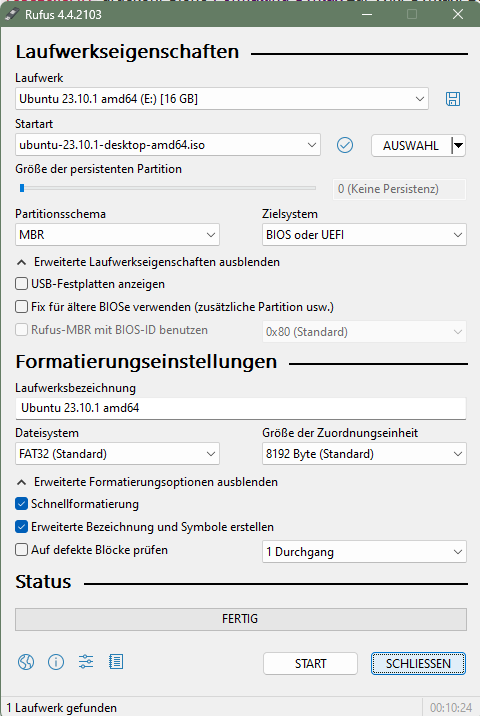Image resolution: width=480 pixels, height=716 pixels.
Task: Show the log with the list icon
Action: [x=116, y=662]
